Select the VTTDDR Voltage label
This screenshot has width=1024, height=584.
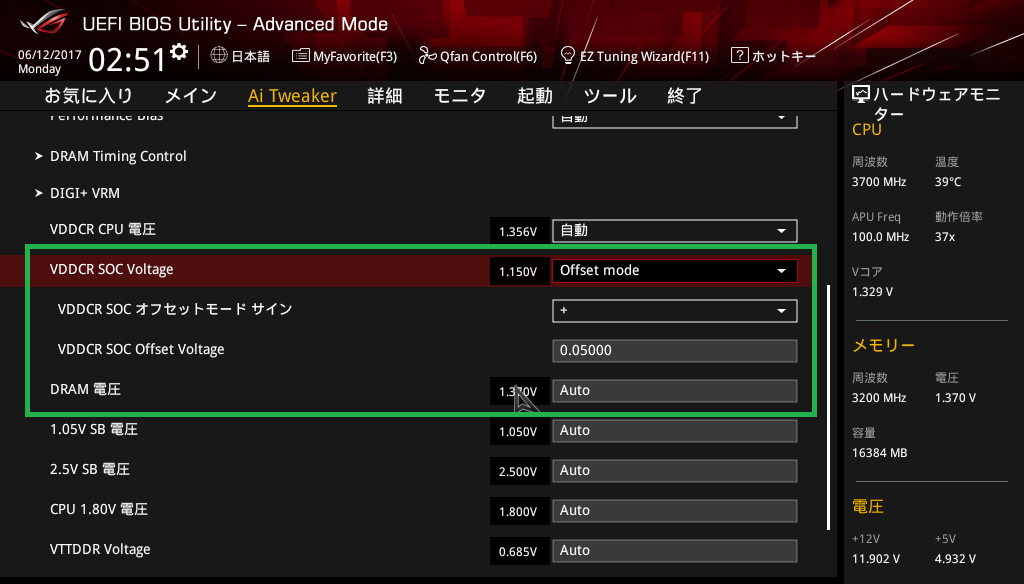pyautogui.click(x=100, y=549)
